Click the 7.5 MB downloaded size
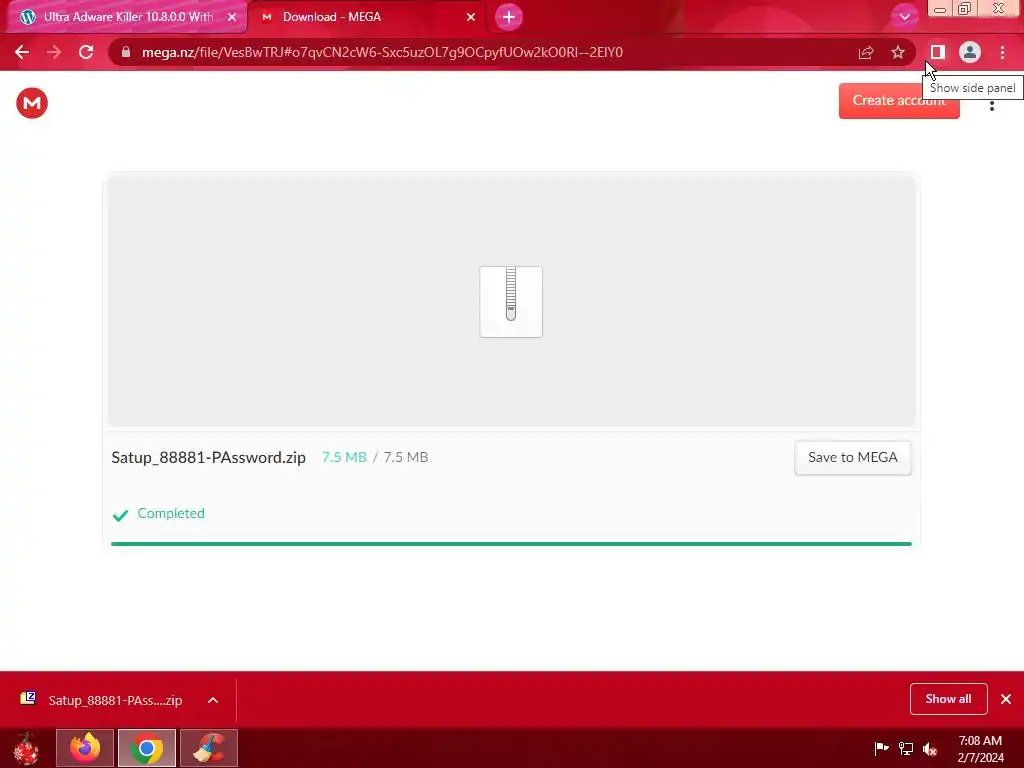This screenshot has height=768, width=1024. click(x=344, y=457)
